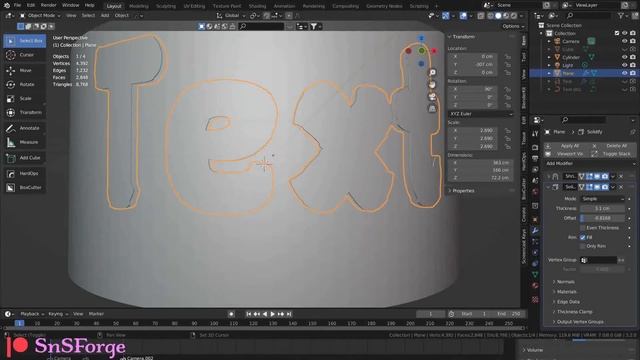This screenshot has width=640, height=360.
Task: Open the Render properties tab icon
Action: [535, 147]
